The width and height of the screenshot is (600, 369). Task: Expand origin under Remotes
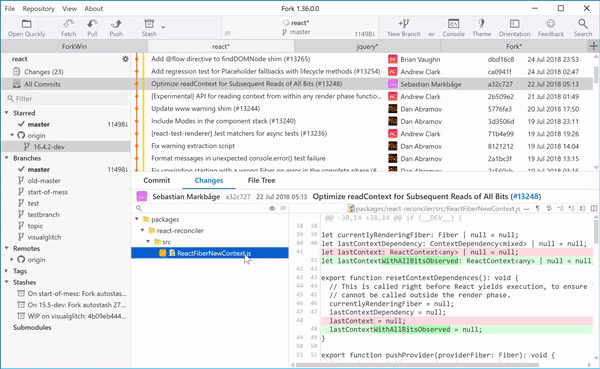coord(12,259)
